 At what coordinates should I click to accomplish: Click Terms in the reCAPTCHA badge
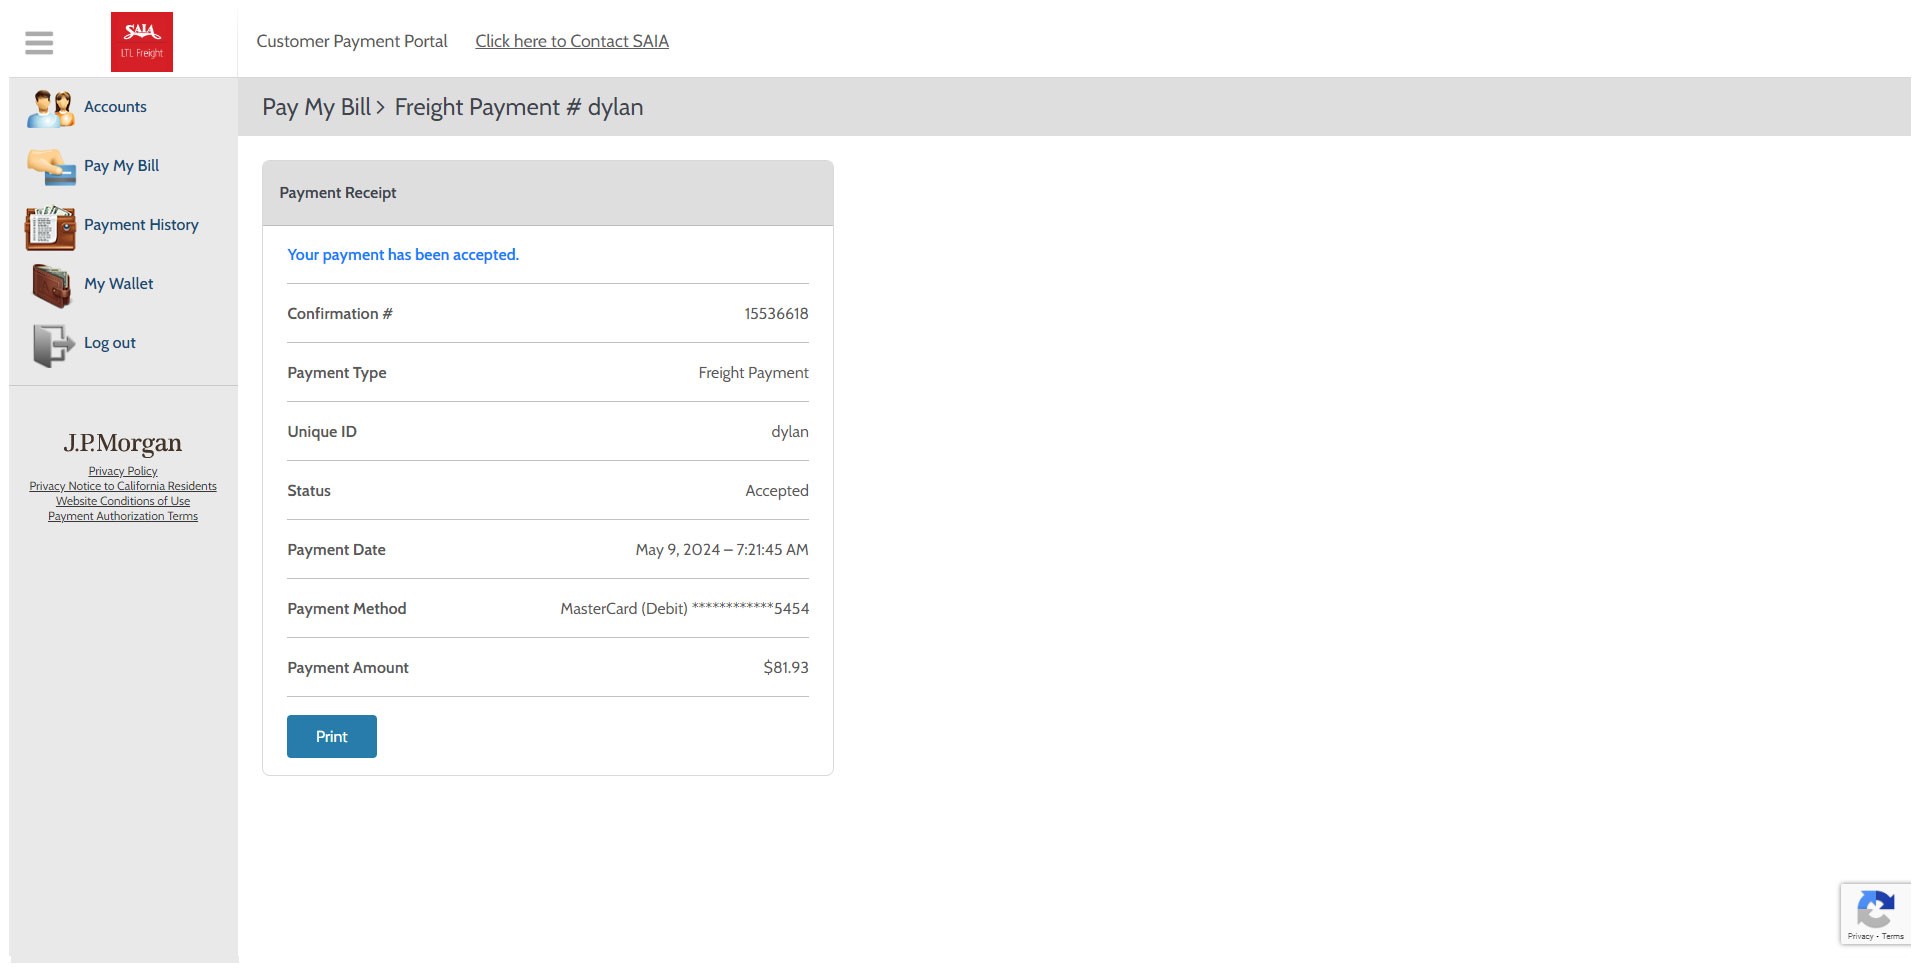coord(1893,937)
